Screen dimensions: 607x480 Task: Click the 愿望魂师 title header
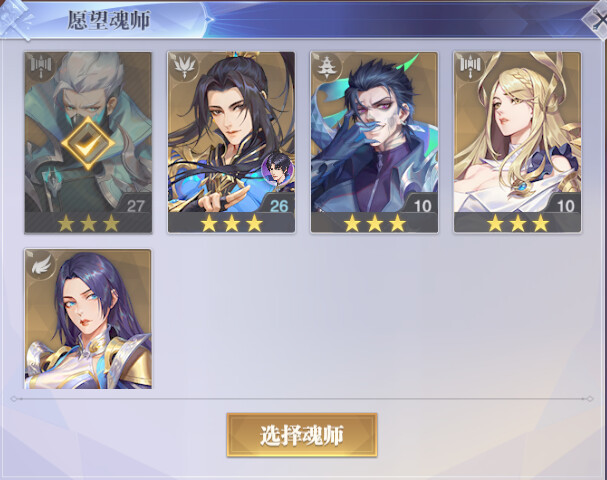tap(109, 20)
